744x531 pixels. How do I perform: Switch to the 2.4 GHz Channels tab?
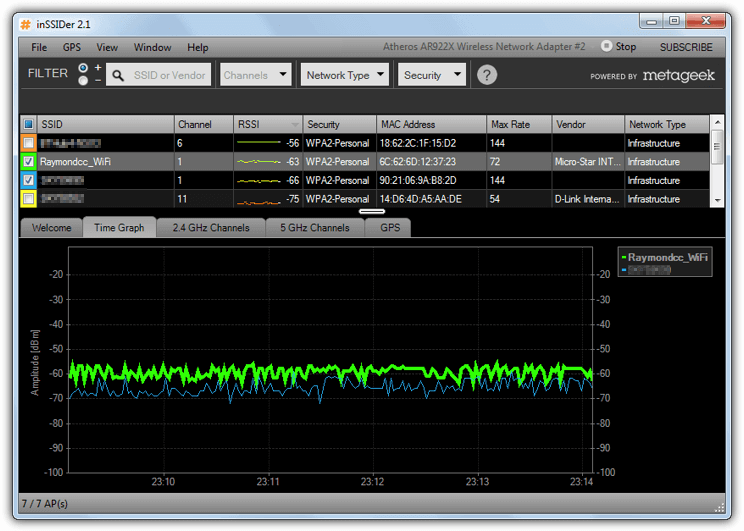pyautogui.click(x=211, y=228)
